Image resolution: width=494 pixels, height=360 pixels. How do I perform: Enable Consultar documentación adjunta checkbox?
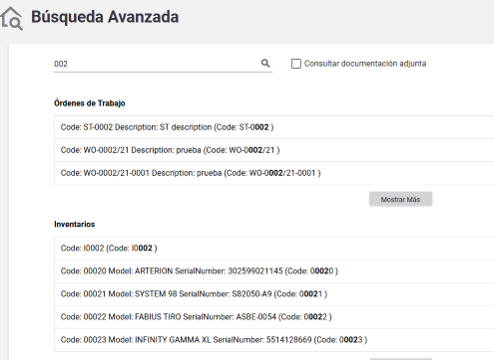pos(296,64)
